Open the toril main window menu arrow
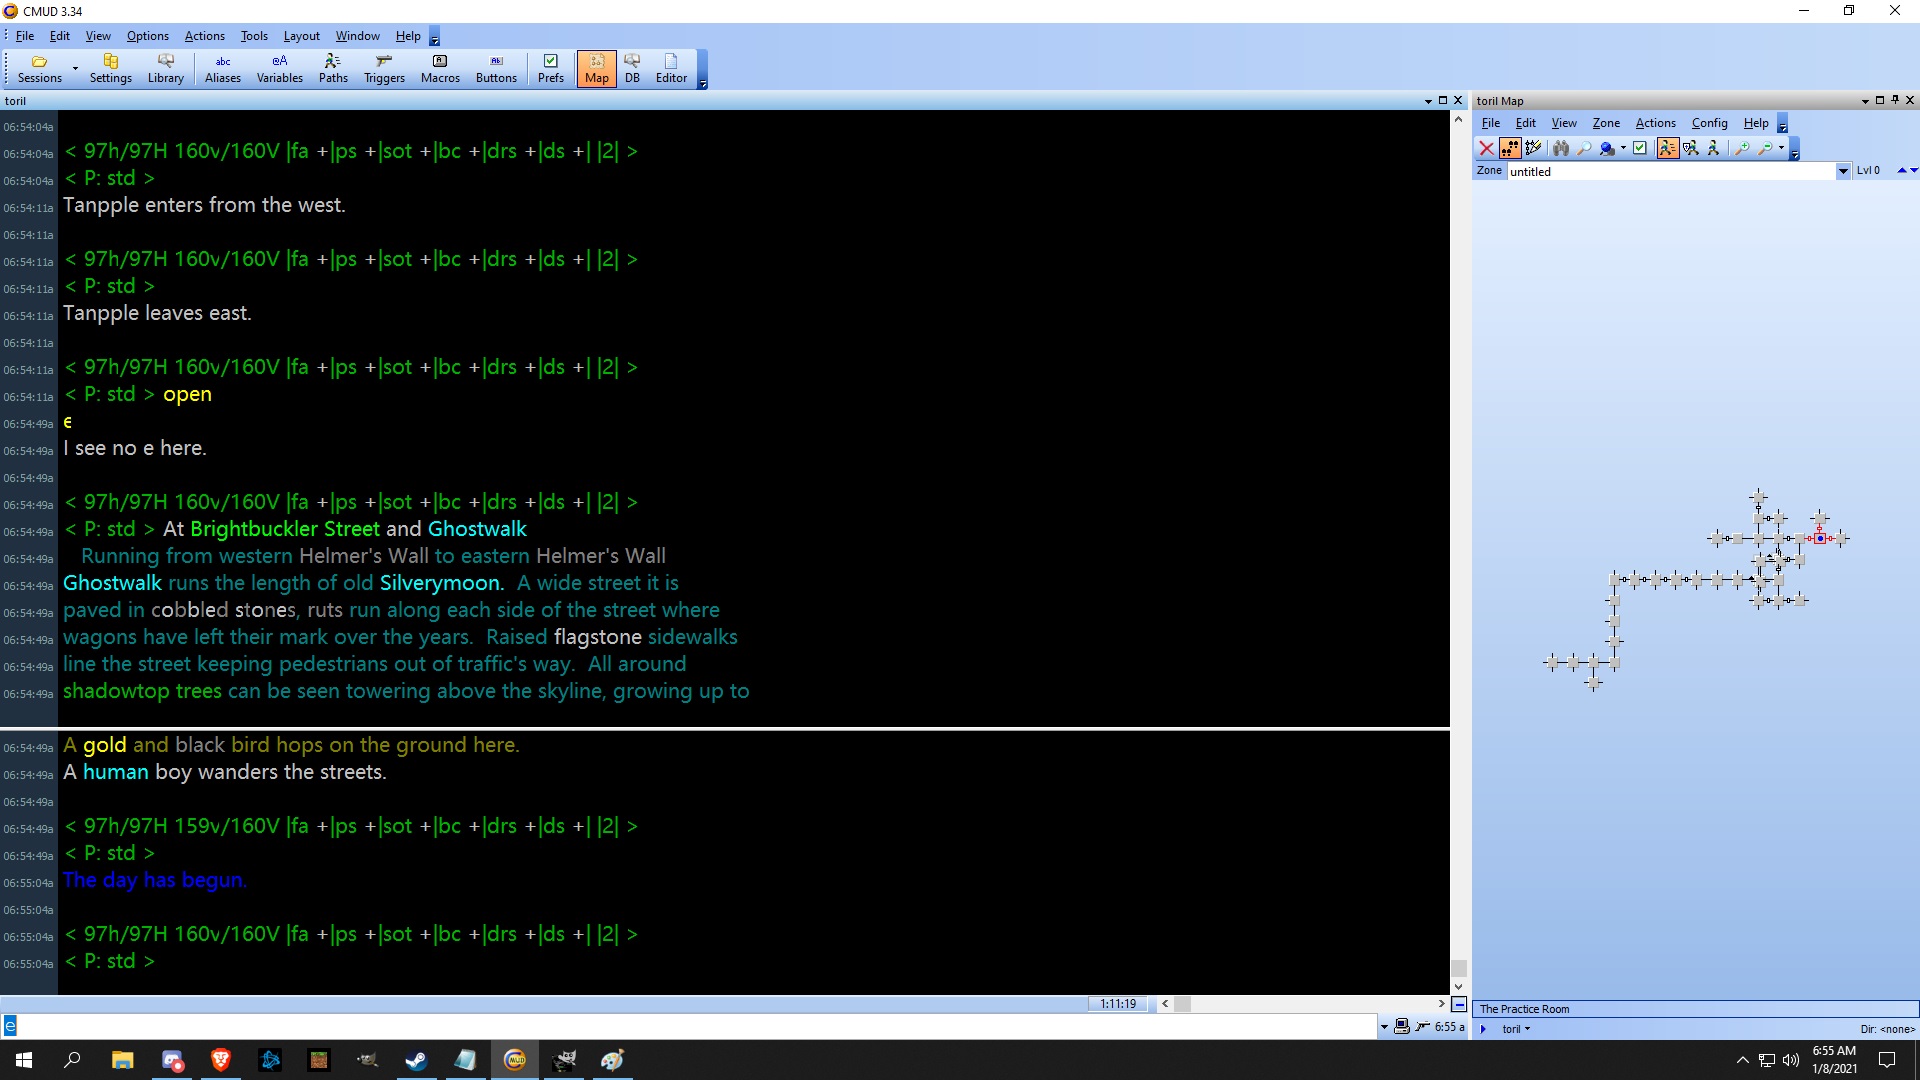The width and height of the screenshot is (1920, 1080). 1428,101
